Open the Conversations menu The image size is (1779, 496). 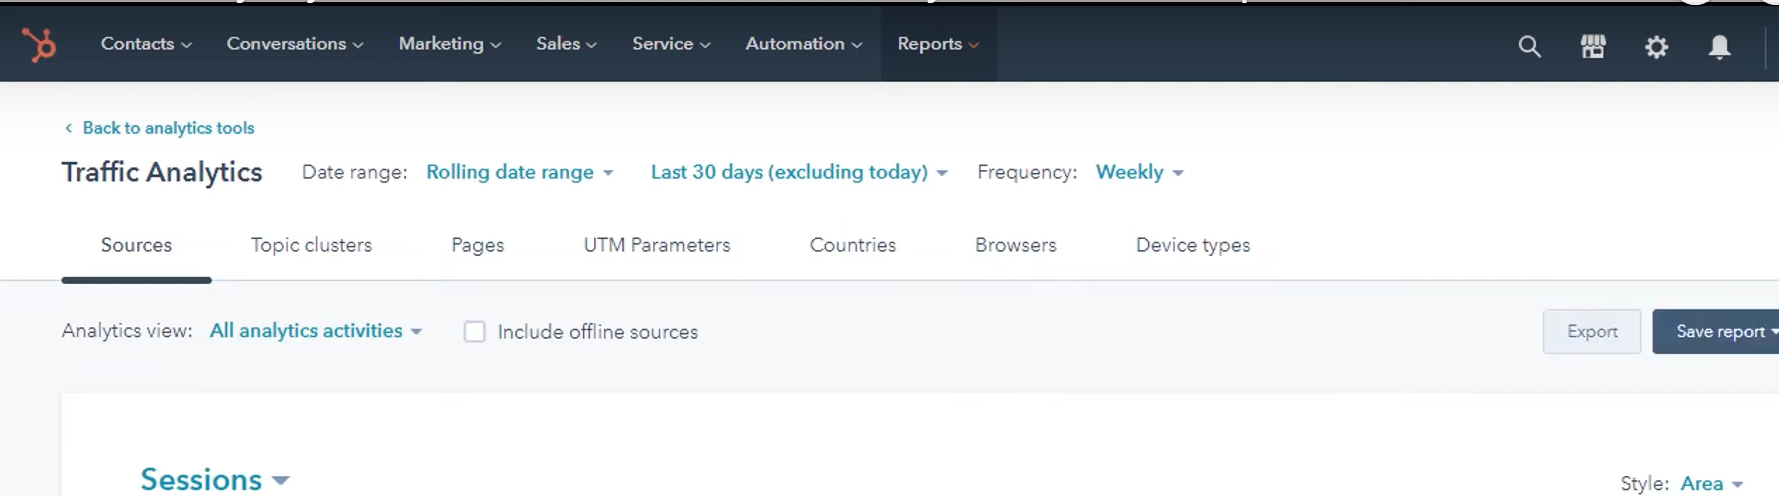pos(295,43)
